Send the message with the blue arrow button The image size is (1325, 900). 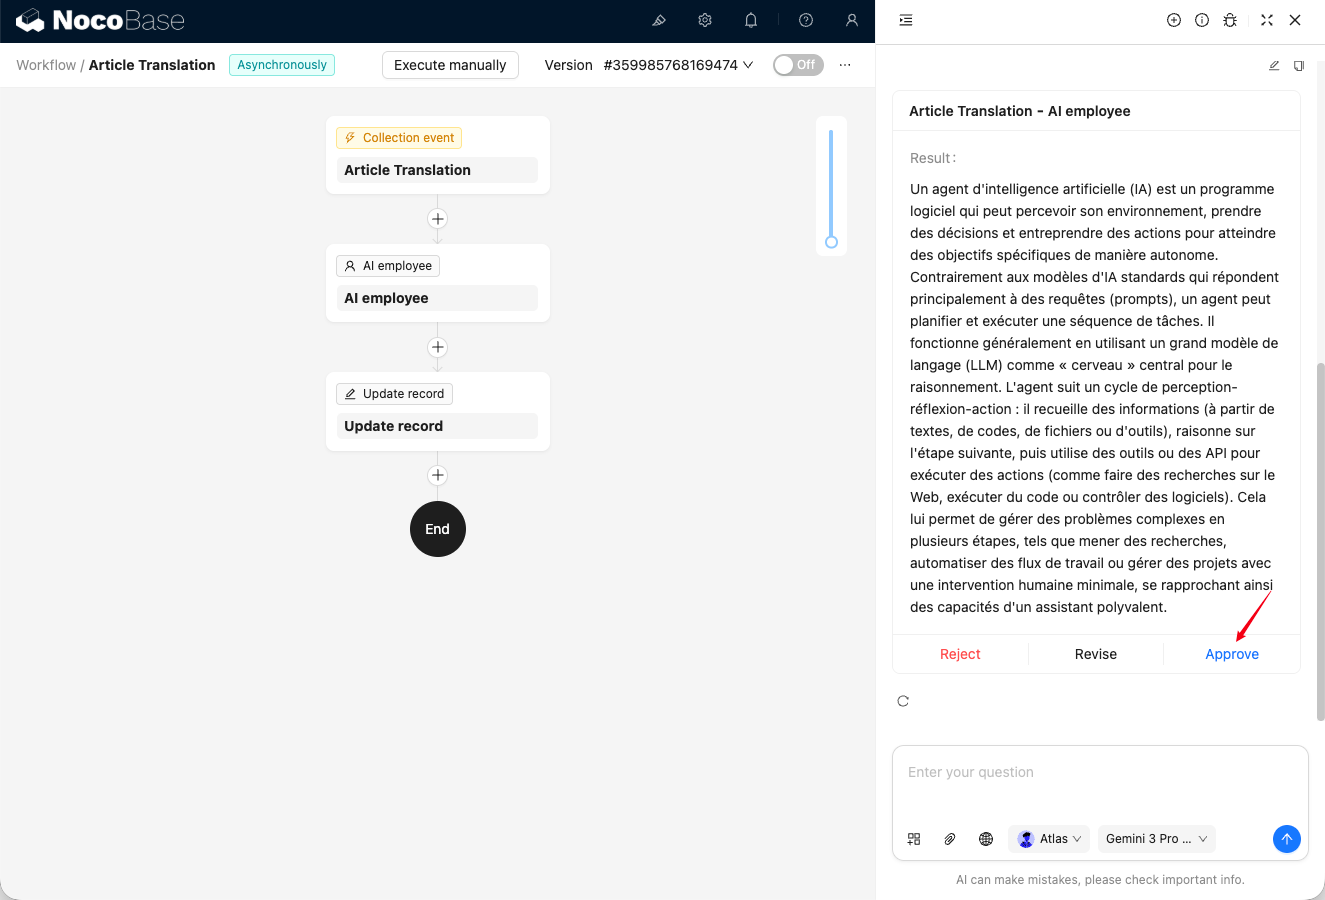(1286, 839)
